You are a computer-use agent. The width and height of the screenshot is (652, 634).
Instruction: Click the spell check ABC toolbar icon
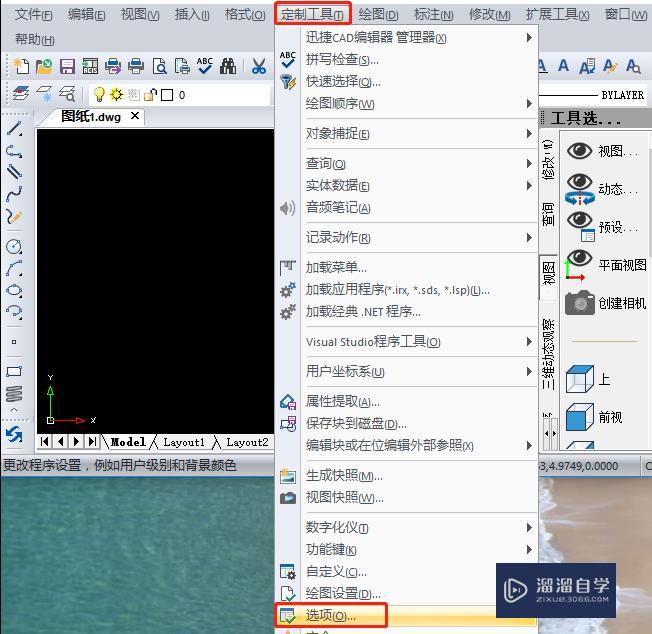(x=205, y=66)
